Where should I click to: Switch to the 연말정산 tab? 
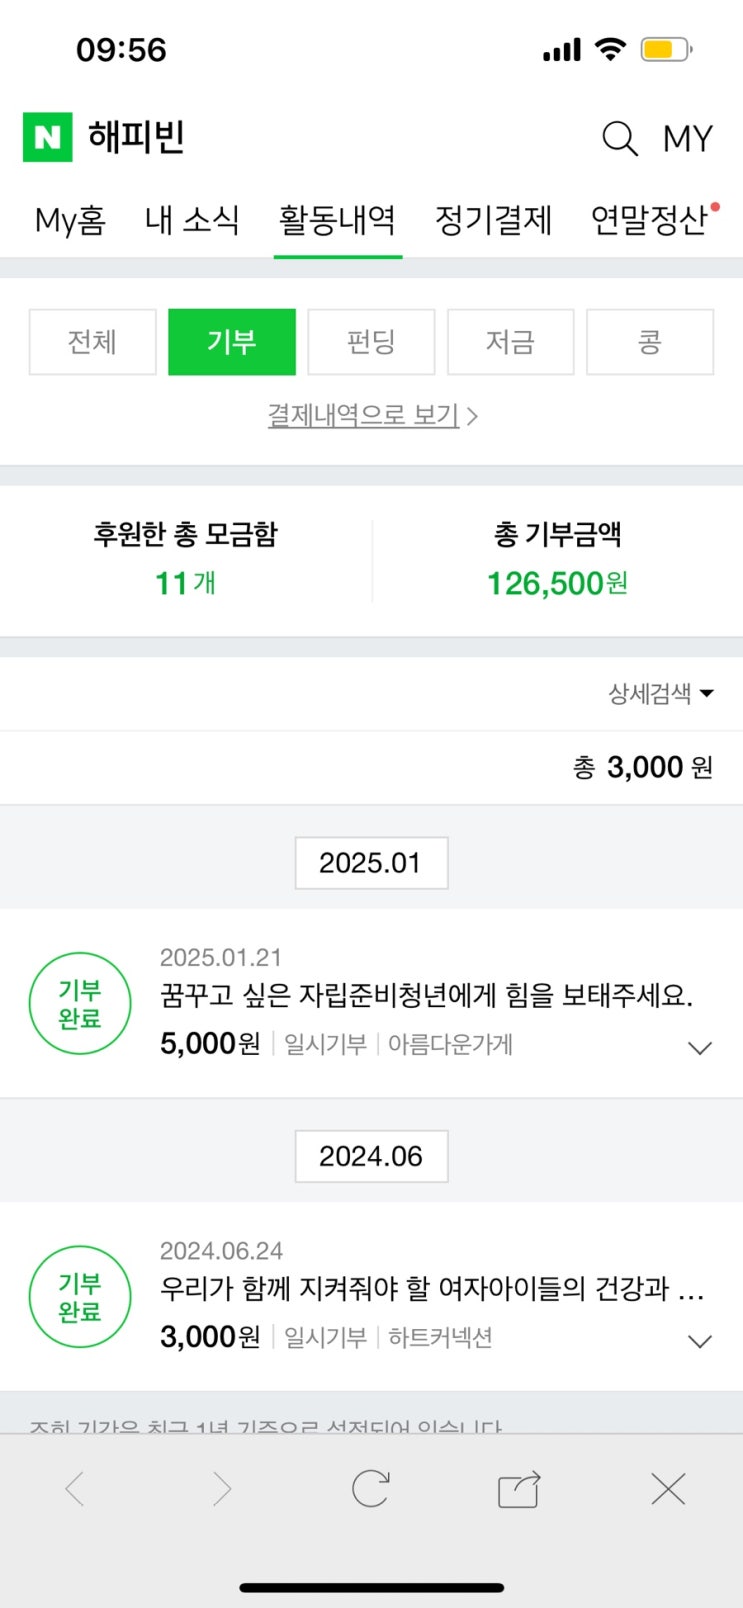pyautogui.click(x=649, y=220)
